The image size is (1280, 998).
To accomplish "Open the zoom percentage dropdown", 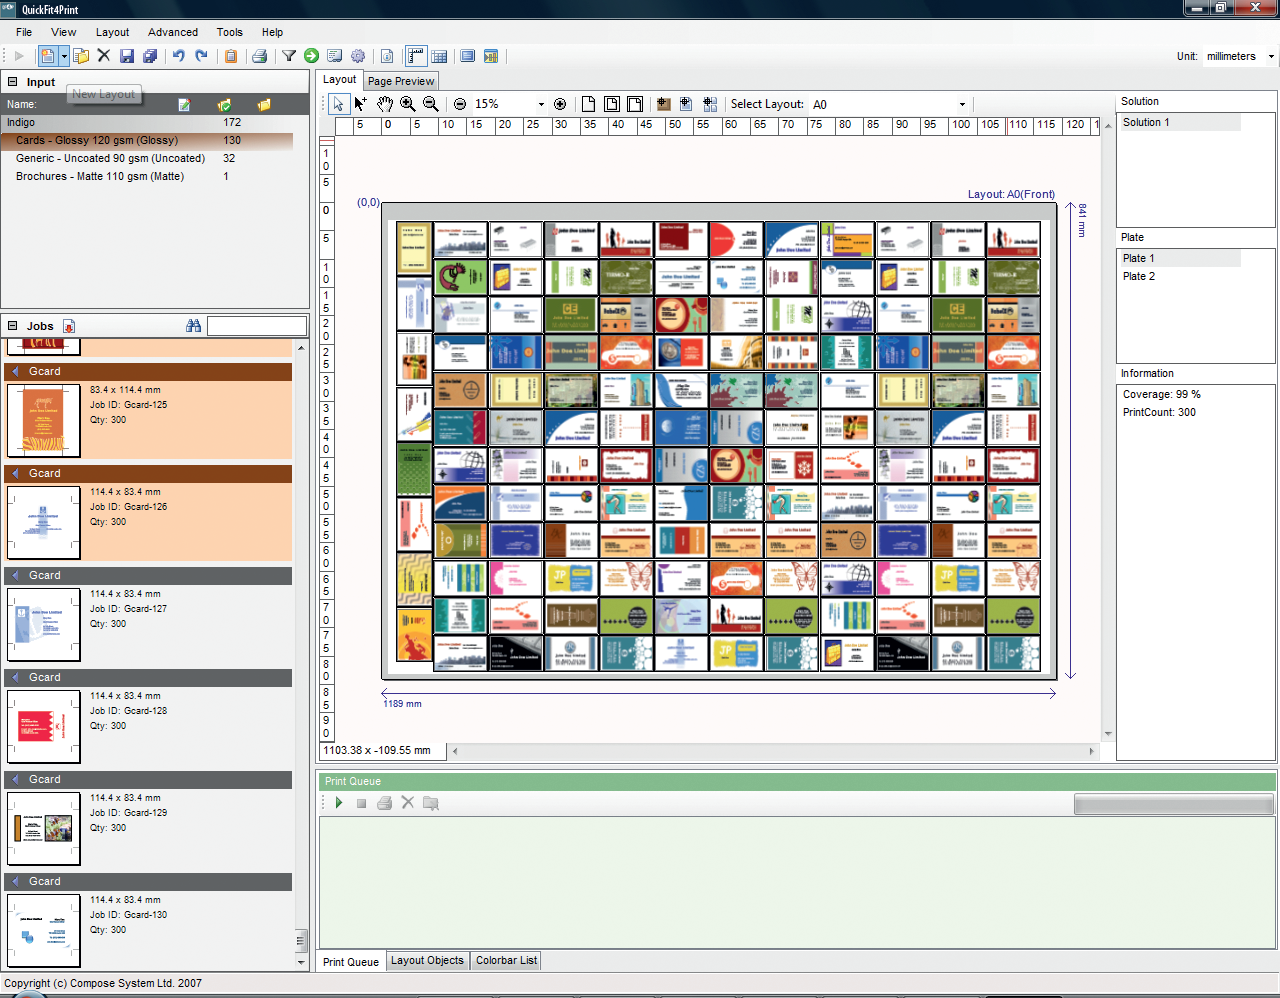I will (541, 104).
